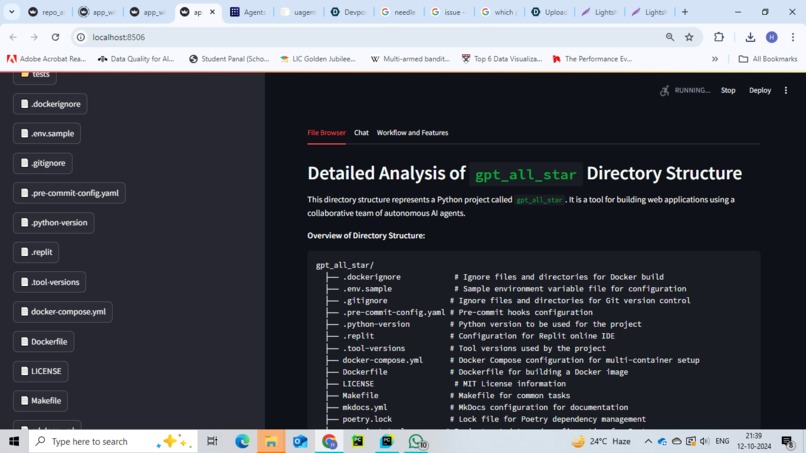Switch to the issue Google tab

(x=449, y=12)
